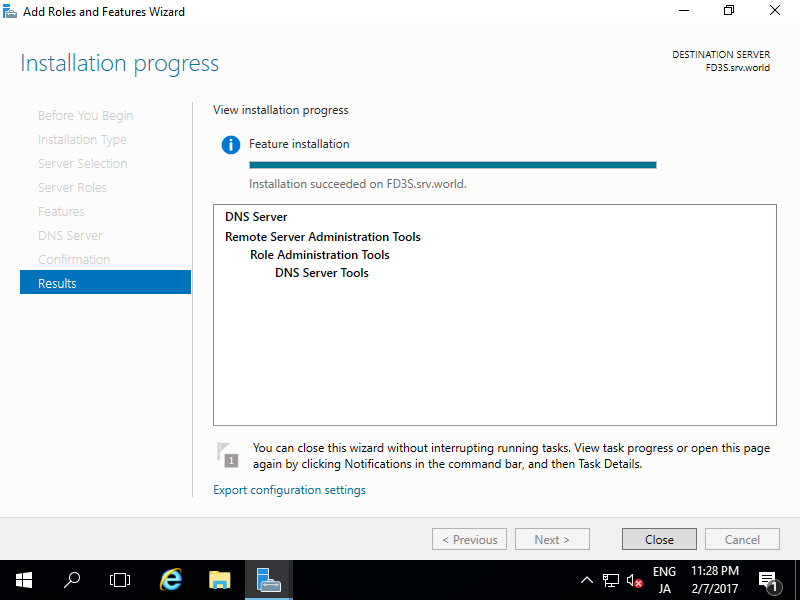Click the Export configuration settings link

point(288,489)
